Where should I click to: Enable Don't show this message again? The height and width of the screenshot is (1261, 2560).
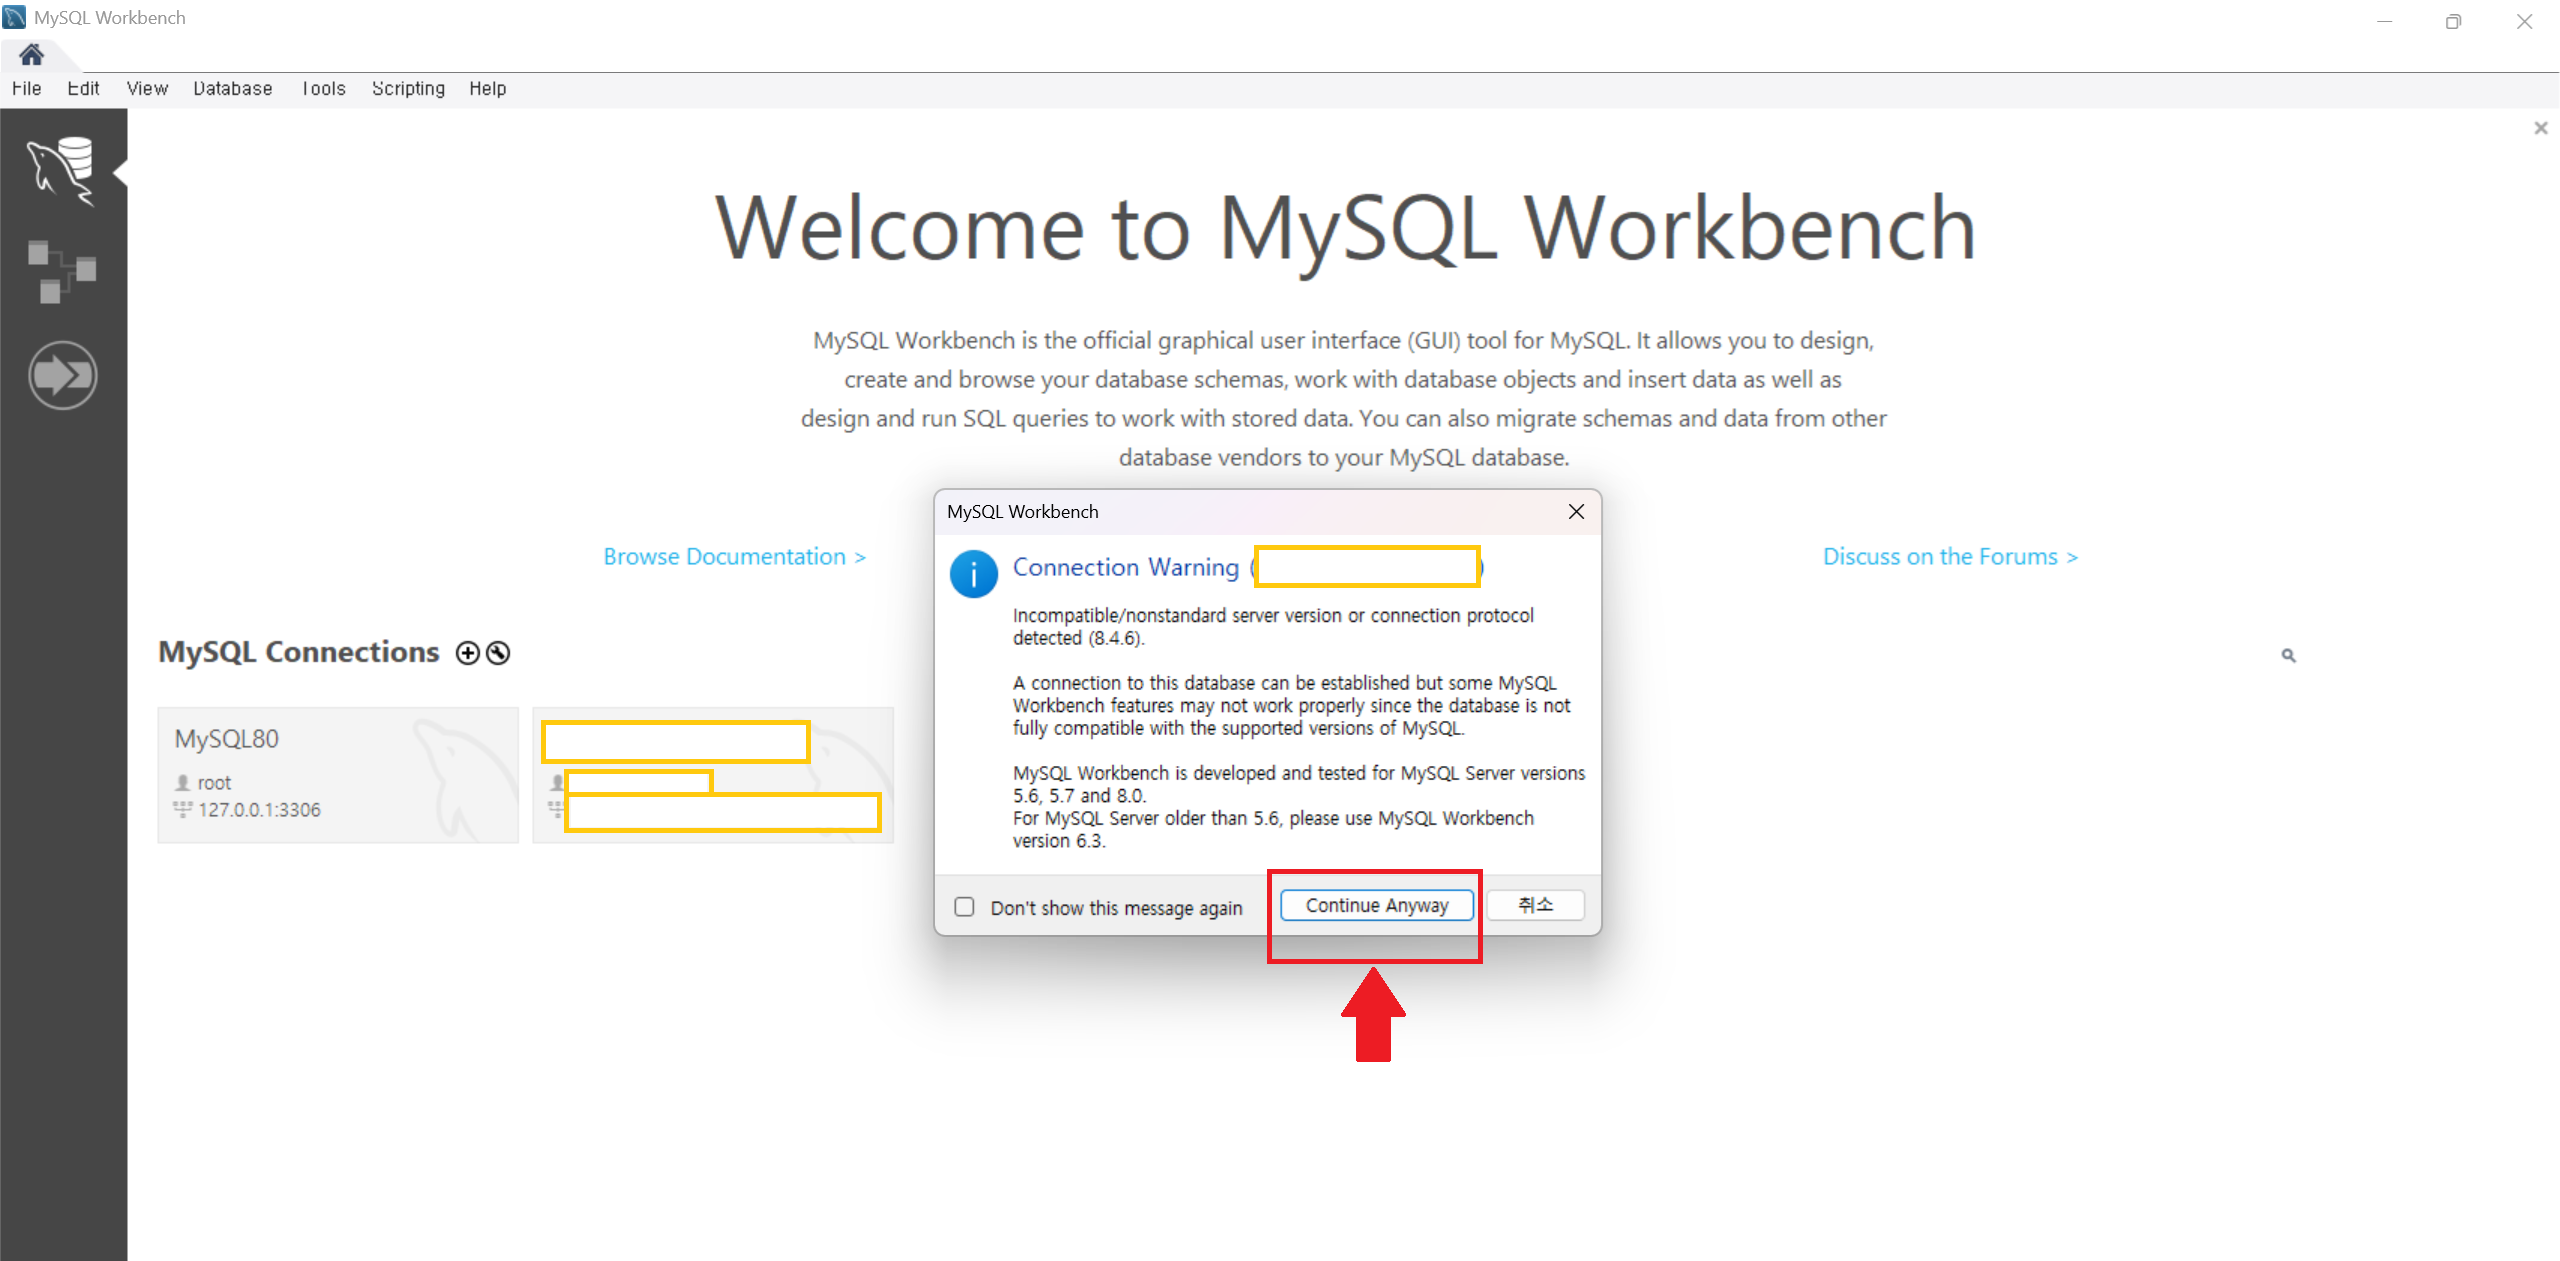click(964, 907)
